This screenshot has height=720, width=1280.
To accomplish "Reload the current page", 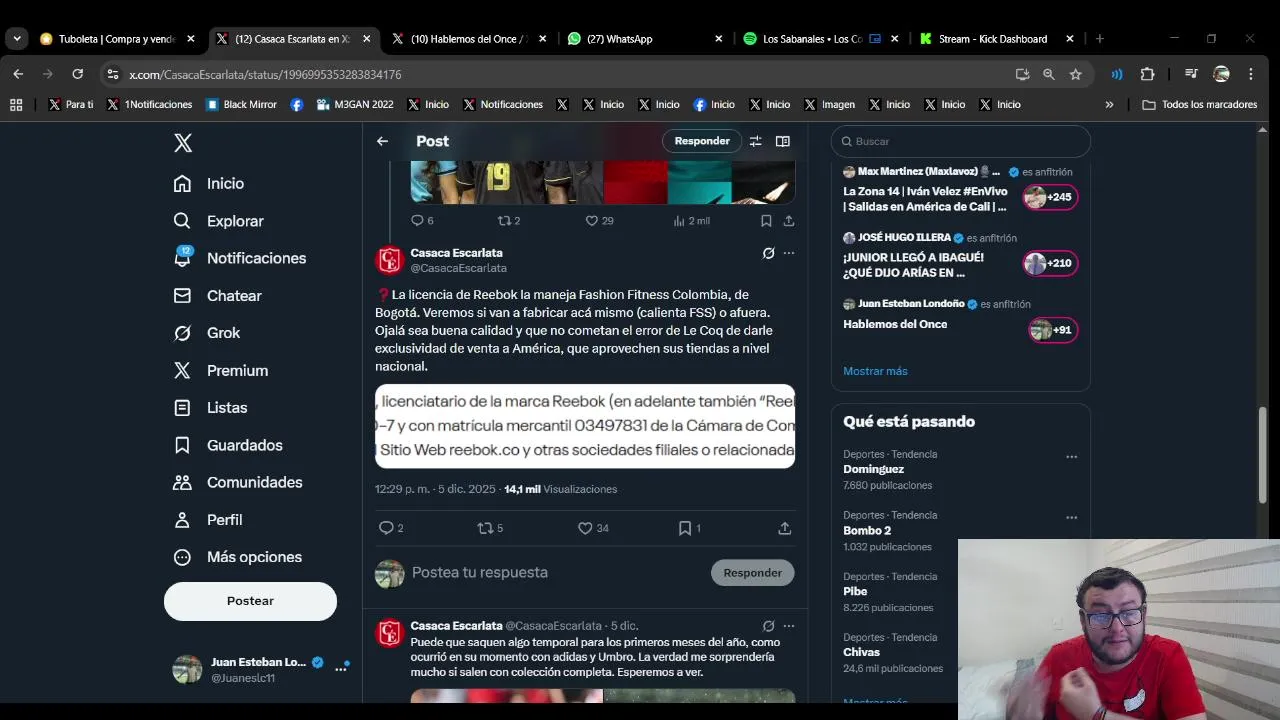I will click(x=77, y=74).
